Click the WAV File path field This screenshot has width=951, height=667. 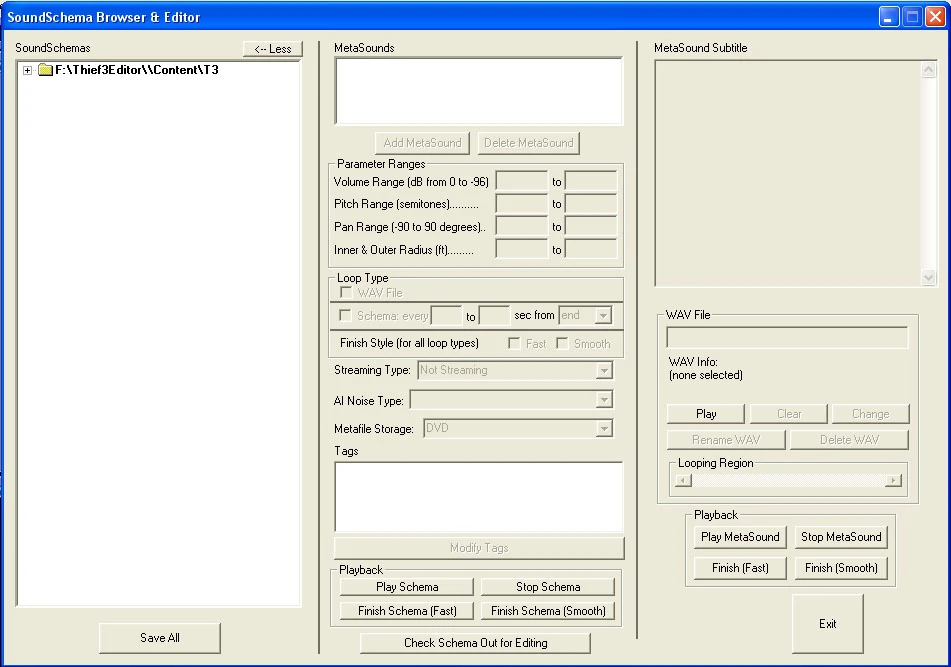[787, 338]
